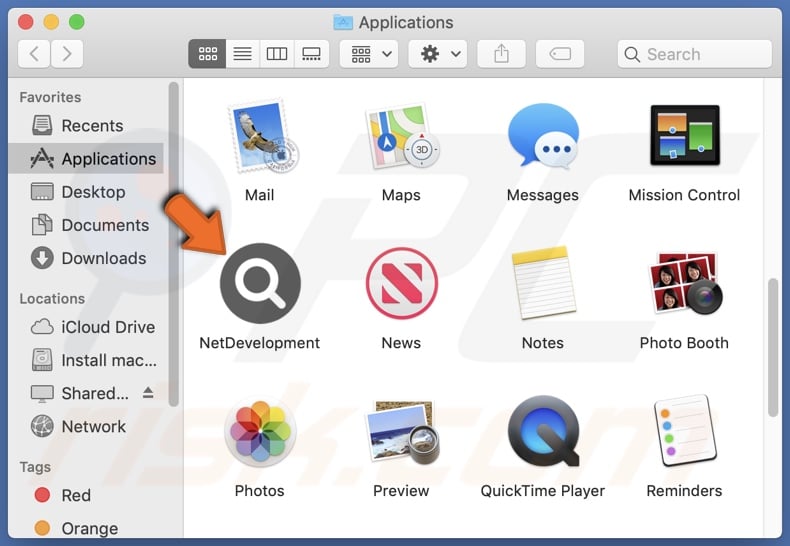Click the Favorites section header
Screen dimensions: 790x546
tap(50, 97)
